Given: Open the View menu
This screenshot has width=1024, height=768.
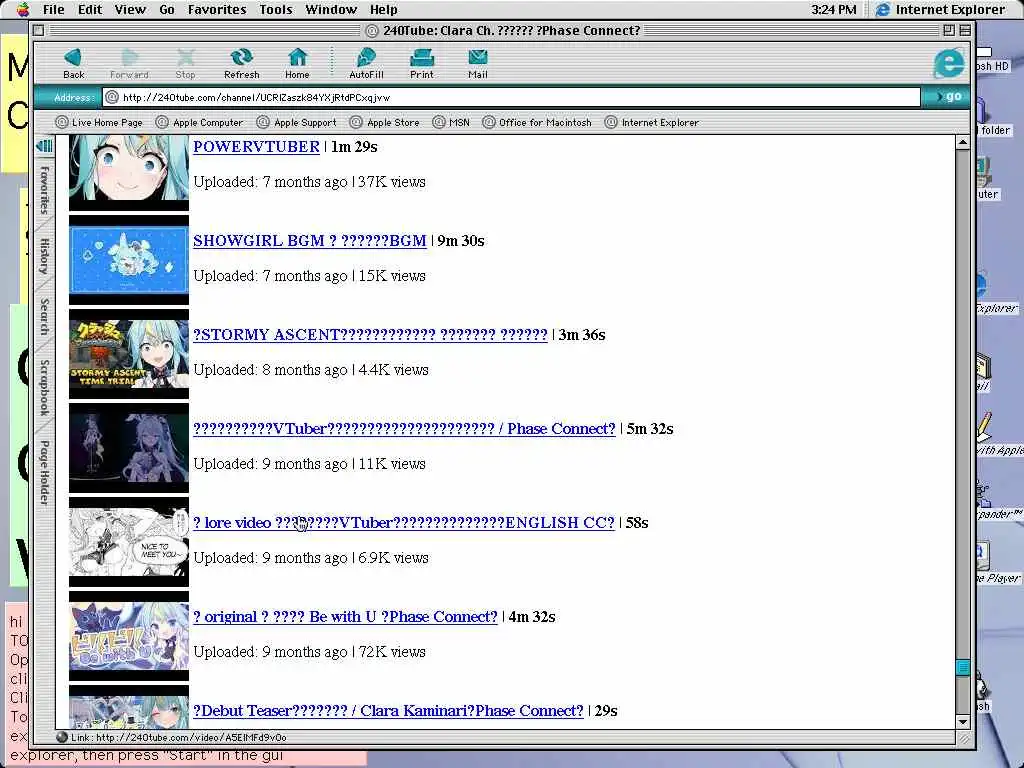Looking at the screenshot, I should point(130,9).
